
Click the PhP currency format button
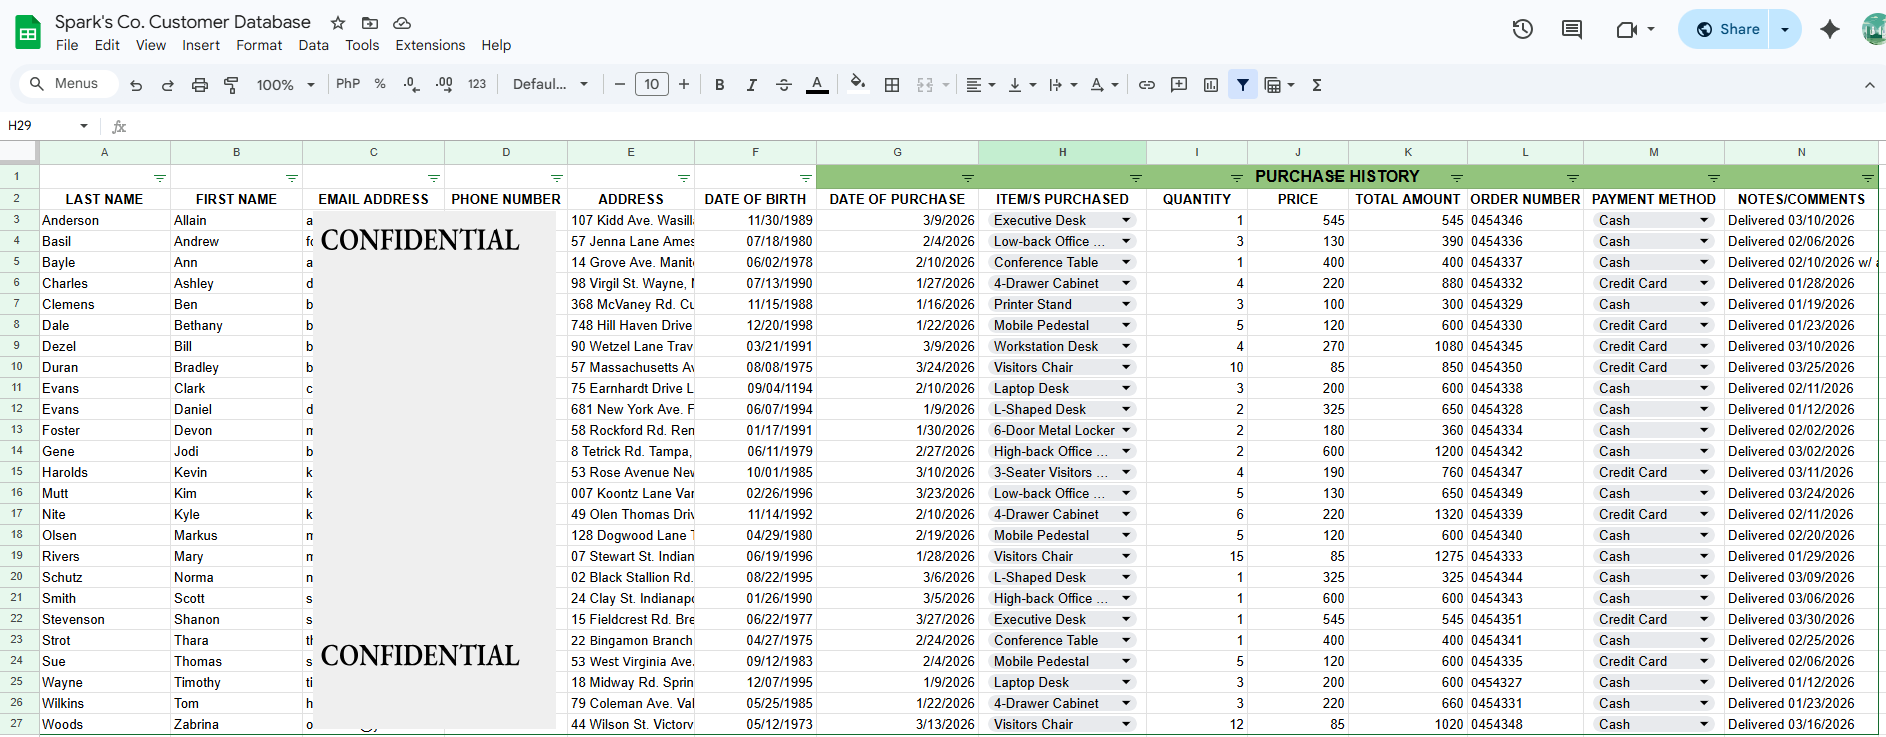tap(348, 84)
